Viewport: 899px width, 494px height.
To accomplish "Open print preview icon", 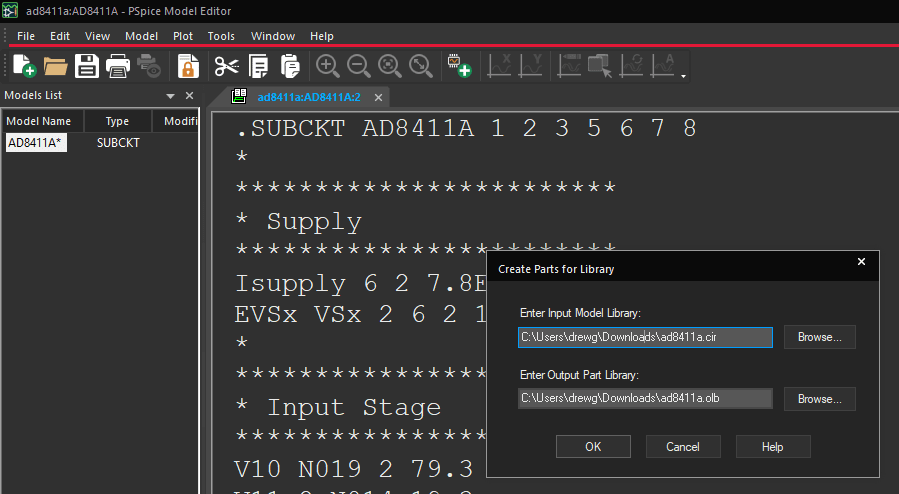I will [148, 66].
